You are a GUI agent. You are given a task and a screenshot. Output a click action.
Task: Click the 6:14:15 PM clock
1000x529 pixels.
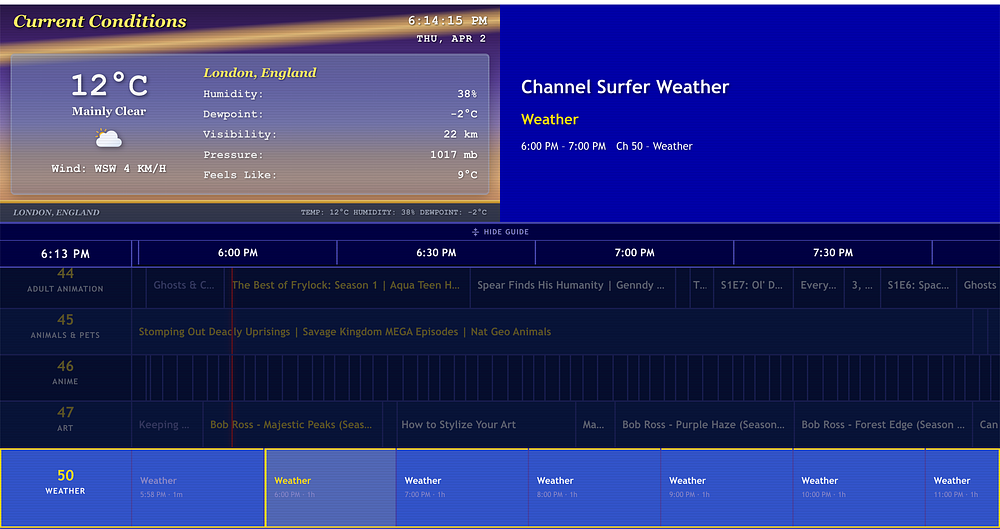point(447,21)
